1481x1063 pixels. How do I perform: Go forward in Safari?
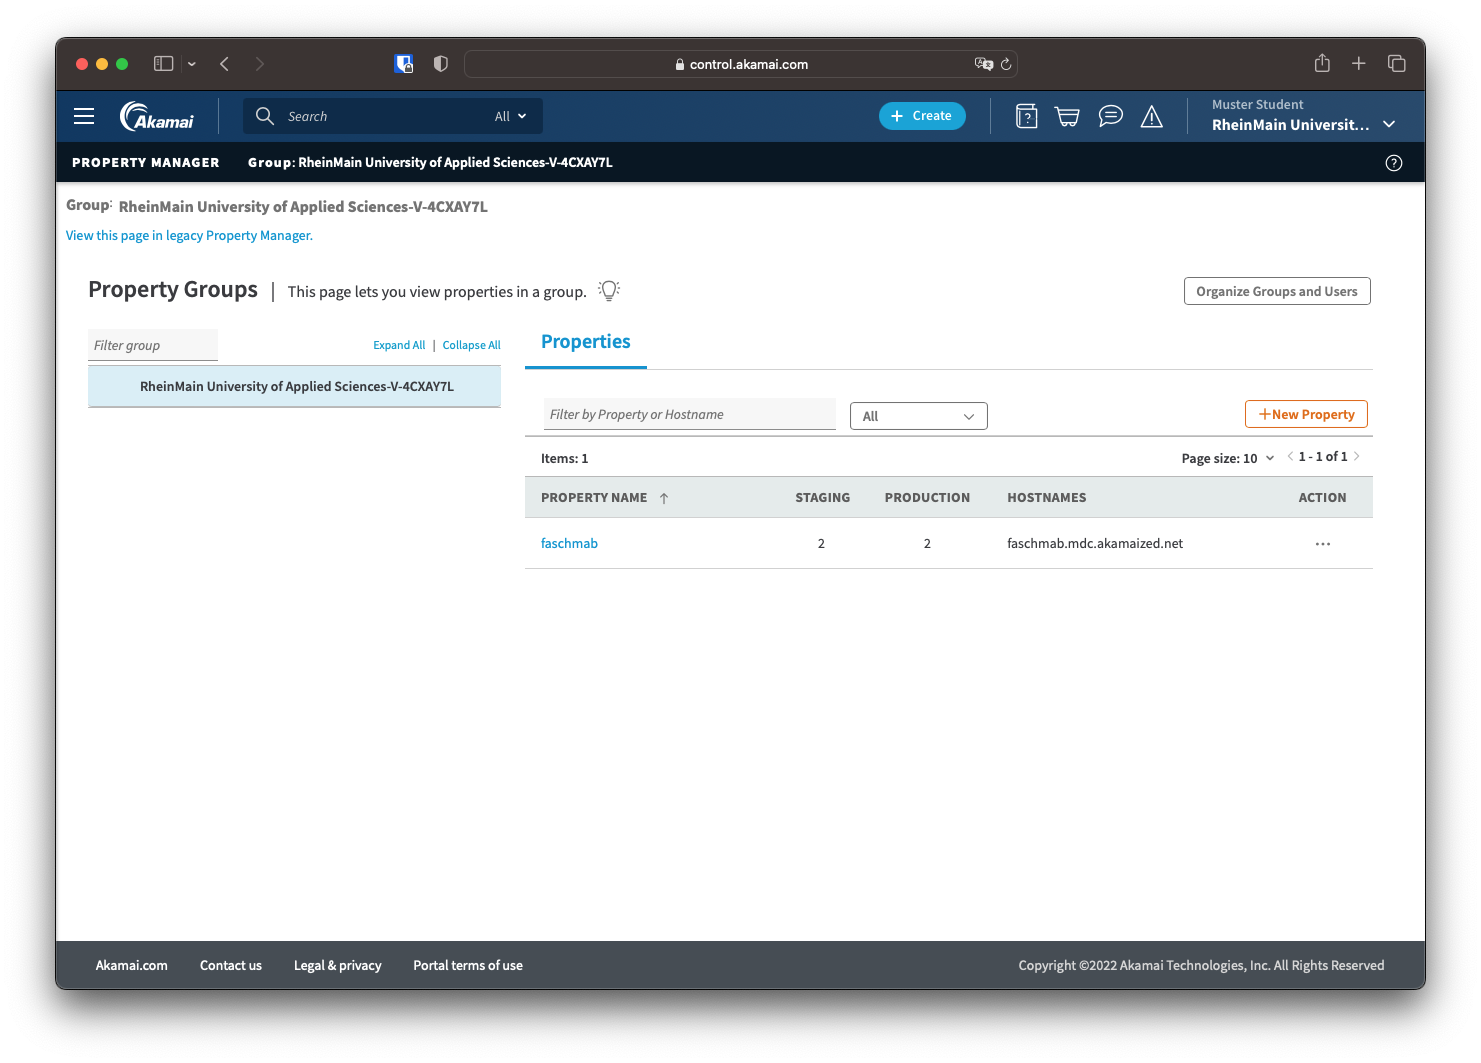tap(259, 64)
